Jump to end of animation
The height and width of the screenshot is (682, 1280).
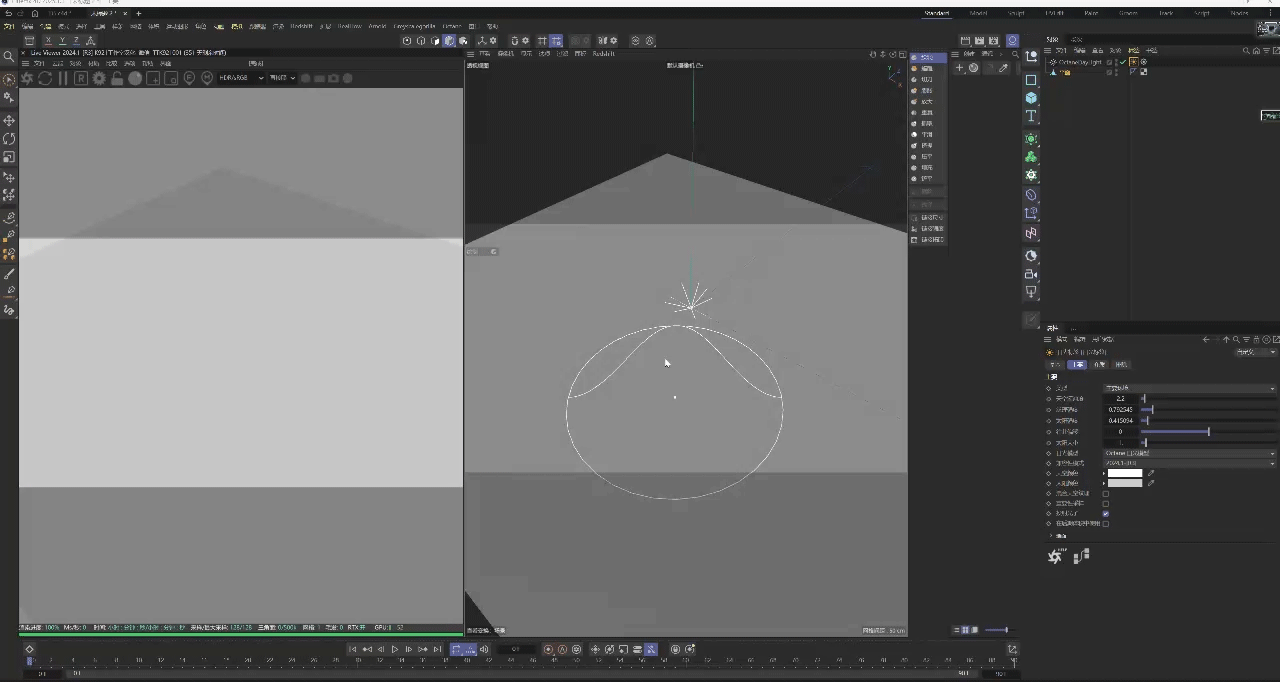[437, 650]
